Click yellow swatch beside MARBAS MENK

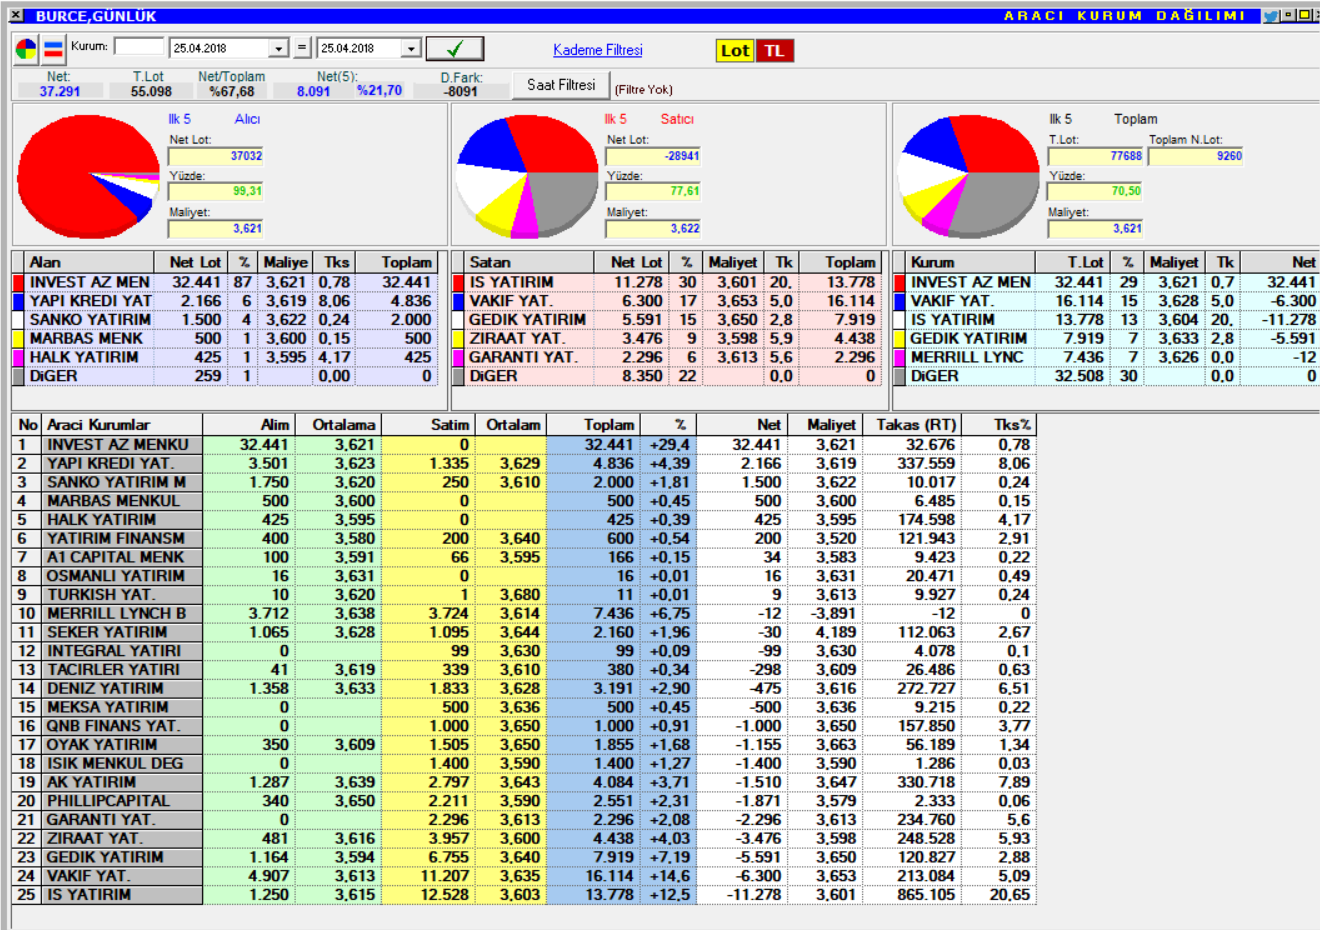18,339
